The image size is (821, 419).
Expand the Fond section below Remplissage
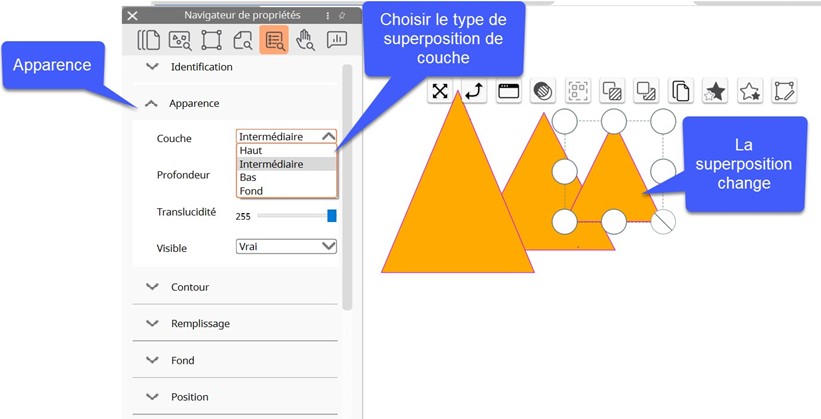tap(152, 360)
